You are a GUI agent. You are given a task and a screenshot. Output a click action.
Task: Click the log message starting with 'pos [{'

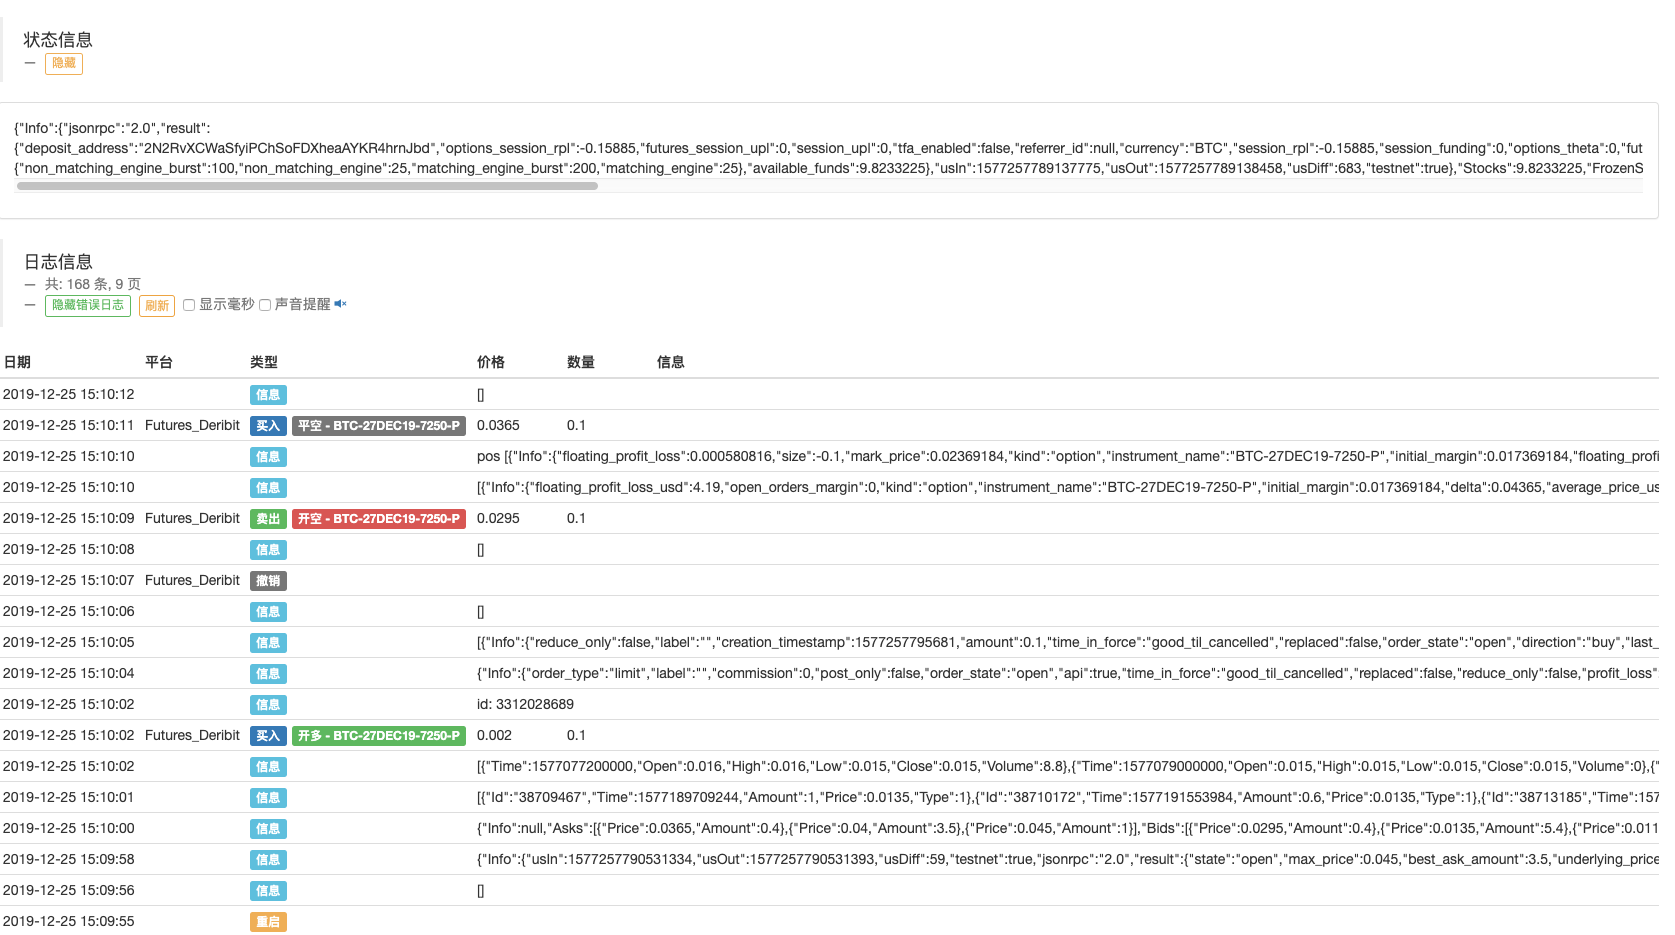coord(1067,456)
